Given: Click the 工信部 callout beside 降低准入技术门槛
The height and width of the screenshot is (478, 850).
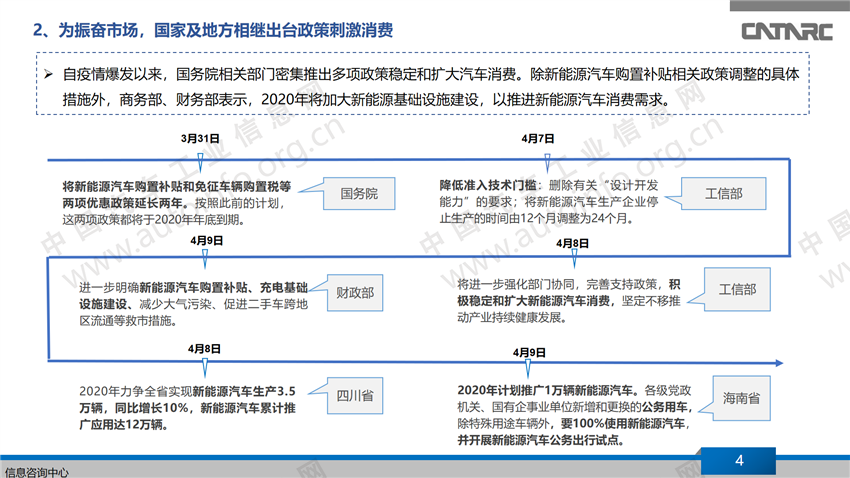Looking at the screenshot, I should point(724,193).
